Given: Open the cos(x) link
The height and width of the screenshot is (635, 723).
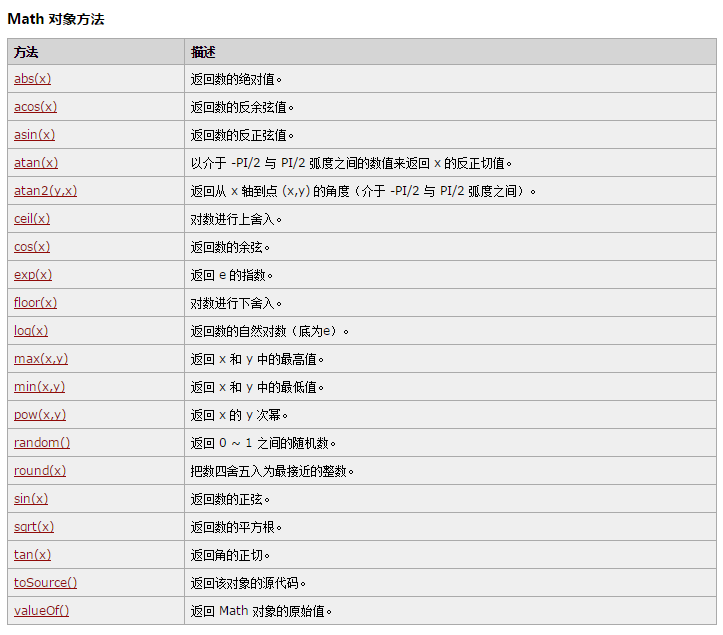Looking at the screenshot, I should tap(32, 247).
